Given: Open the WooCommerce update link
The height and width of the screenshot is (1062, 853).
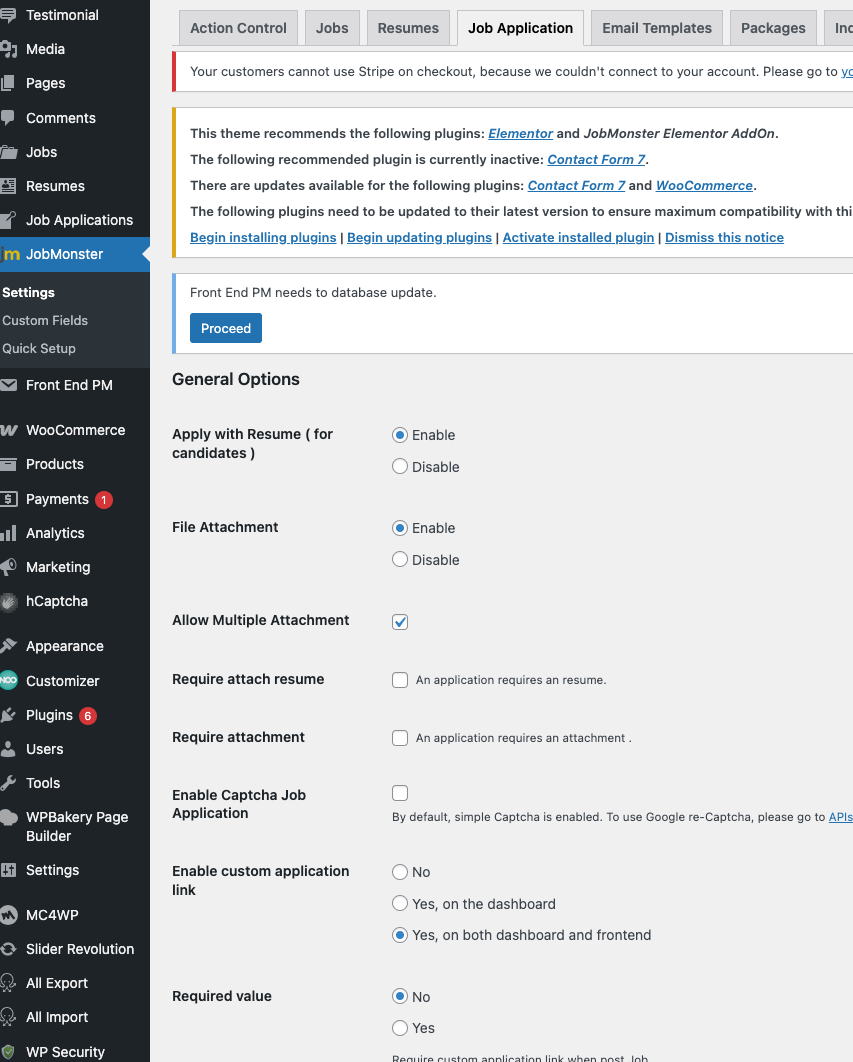Looking at the screenshot, I should pyautogui.click(x=704, y=186).
